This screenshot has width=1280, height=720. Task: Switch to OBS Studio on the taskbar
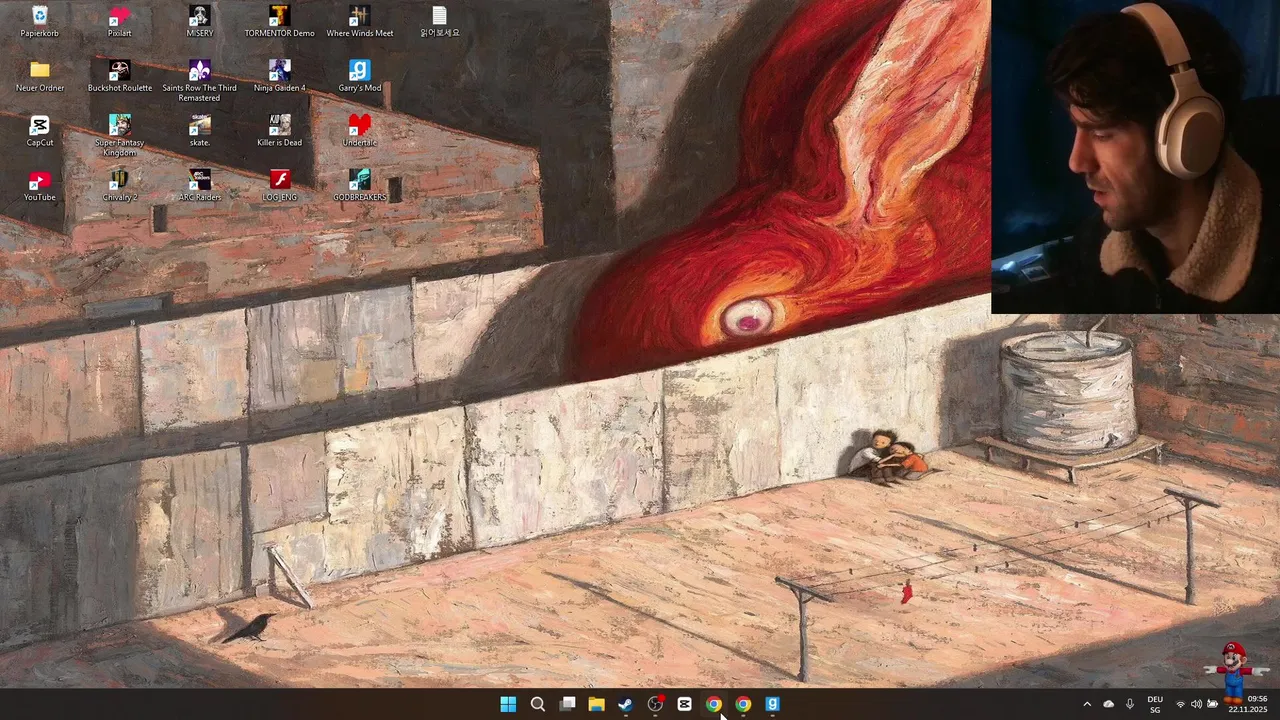(x=655, y=704)
